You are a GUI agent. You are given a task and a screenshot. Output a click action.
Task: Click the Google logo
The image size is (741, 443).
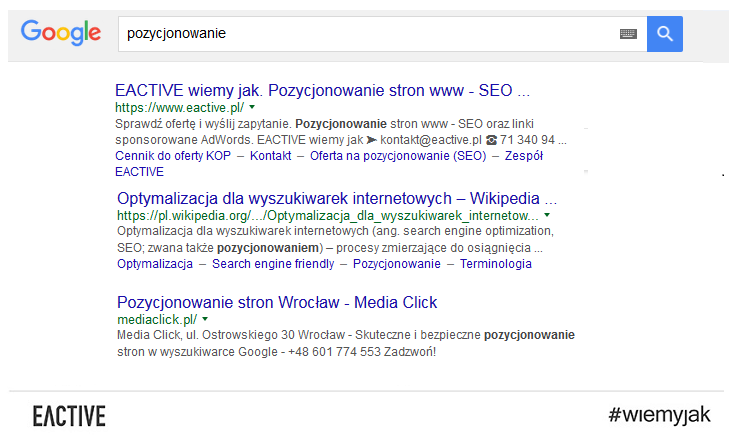pos(61,33)
